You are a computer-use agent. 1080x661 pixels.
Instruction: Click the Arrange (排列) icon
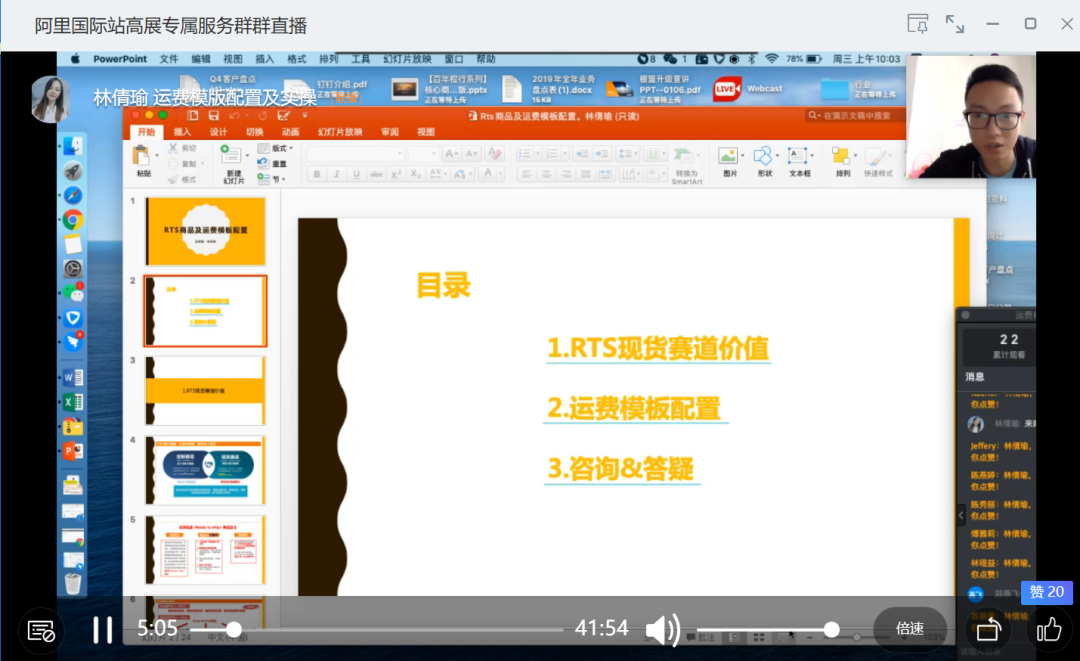(840, 156)
